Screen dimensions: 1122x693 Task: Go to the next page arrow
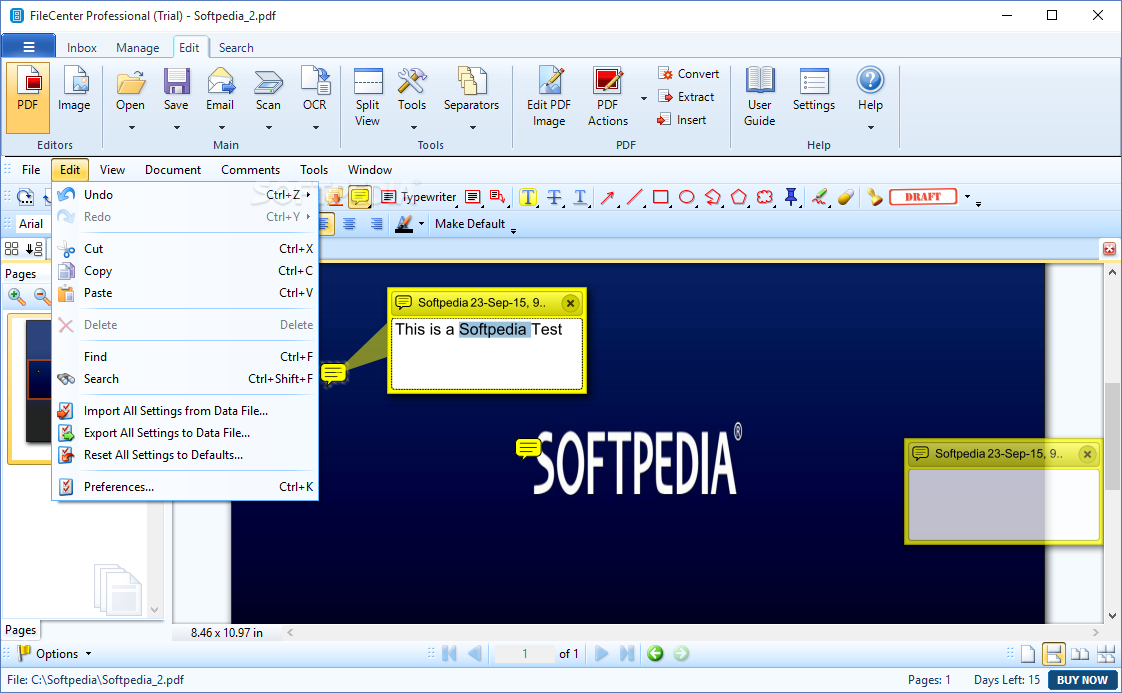(602, 654)
